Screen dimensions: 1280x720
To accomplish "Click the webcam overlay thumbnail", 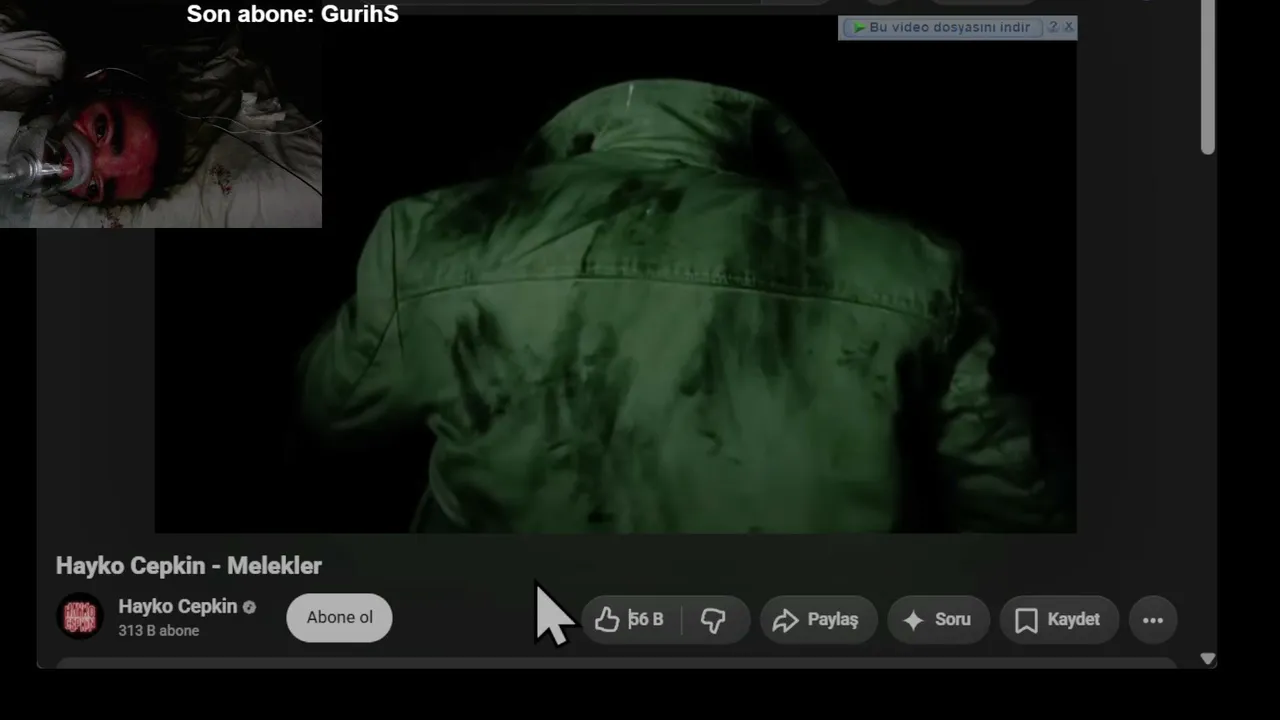I will coord(161,114).
